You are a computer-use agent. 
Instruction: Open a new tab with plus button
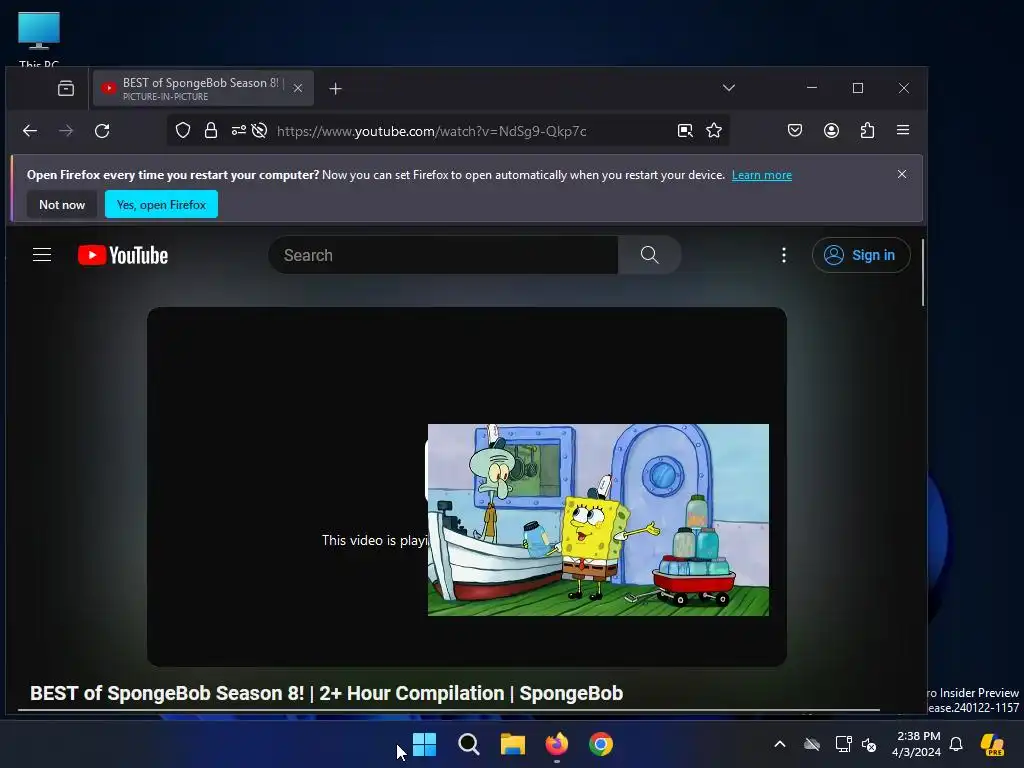(x=335, y=88)
